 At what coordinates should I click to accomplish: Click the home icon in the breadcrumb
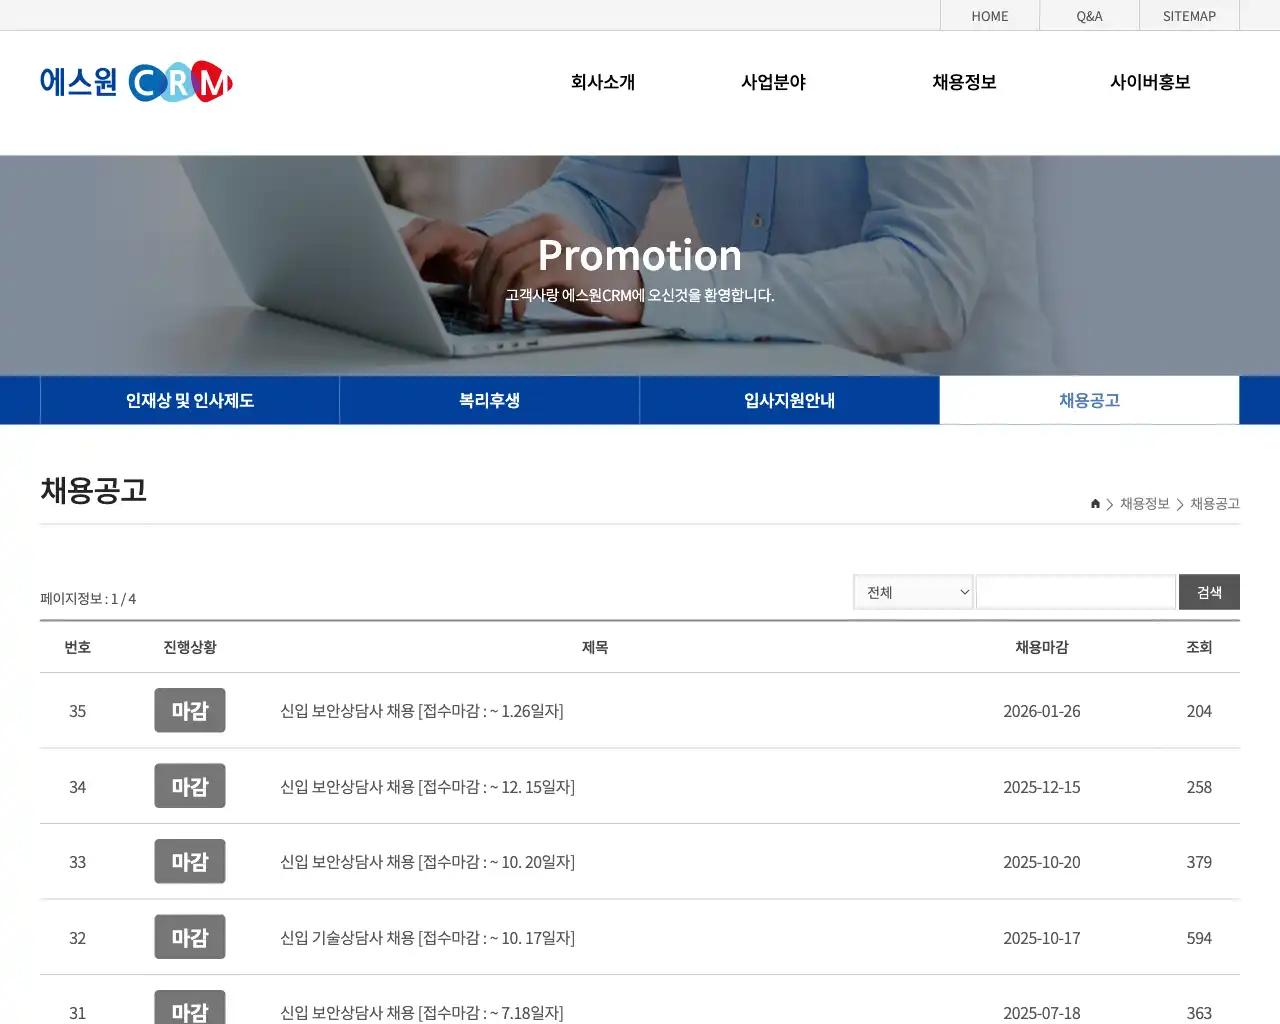click(1094, 504)
